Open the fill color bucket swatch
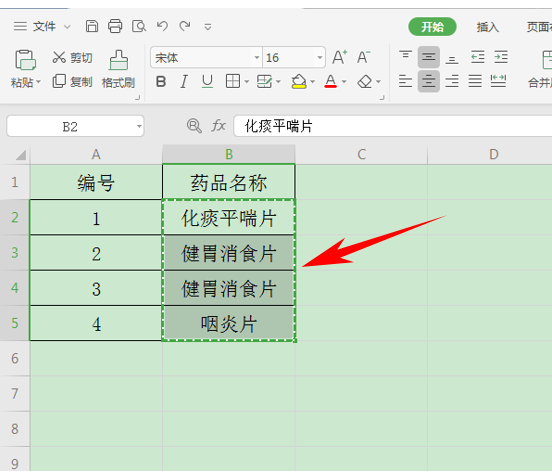The width and height of the screenshot is (552, 476). point(299,82)
